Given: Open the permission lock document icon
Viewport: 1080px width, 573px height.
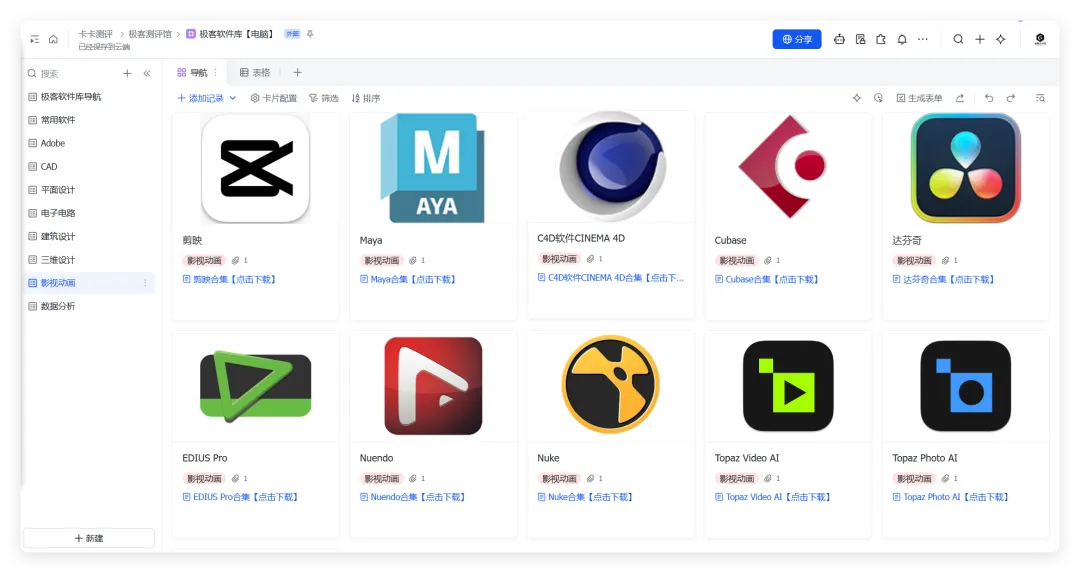Looking at the screenshot, I should 860,39.
